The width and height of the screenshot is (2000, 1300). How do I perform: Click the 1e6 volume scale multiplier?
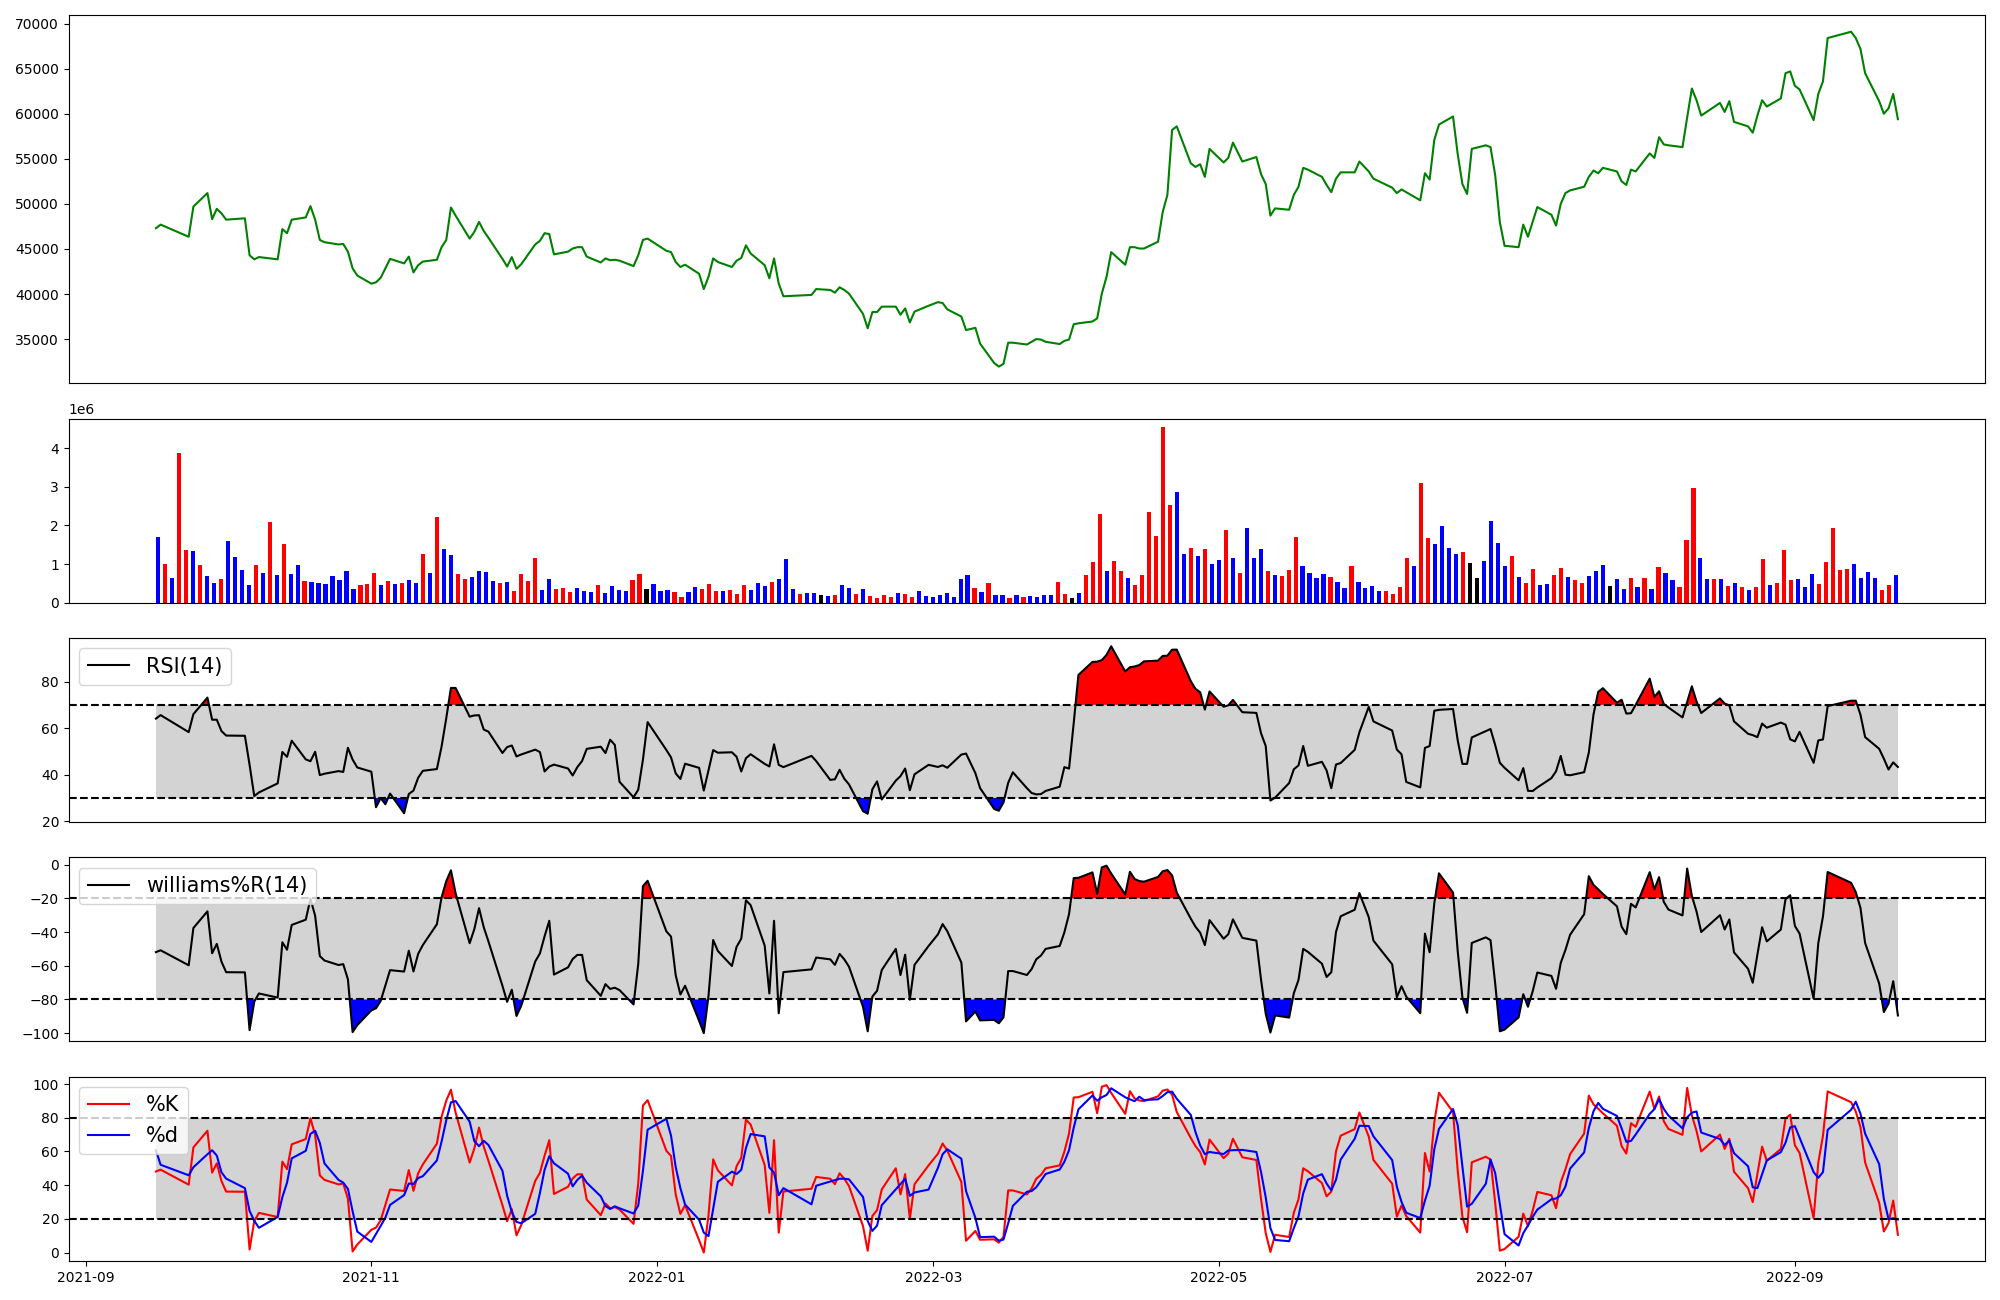pos(81,410)
